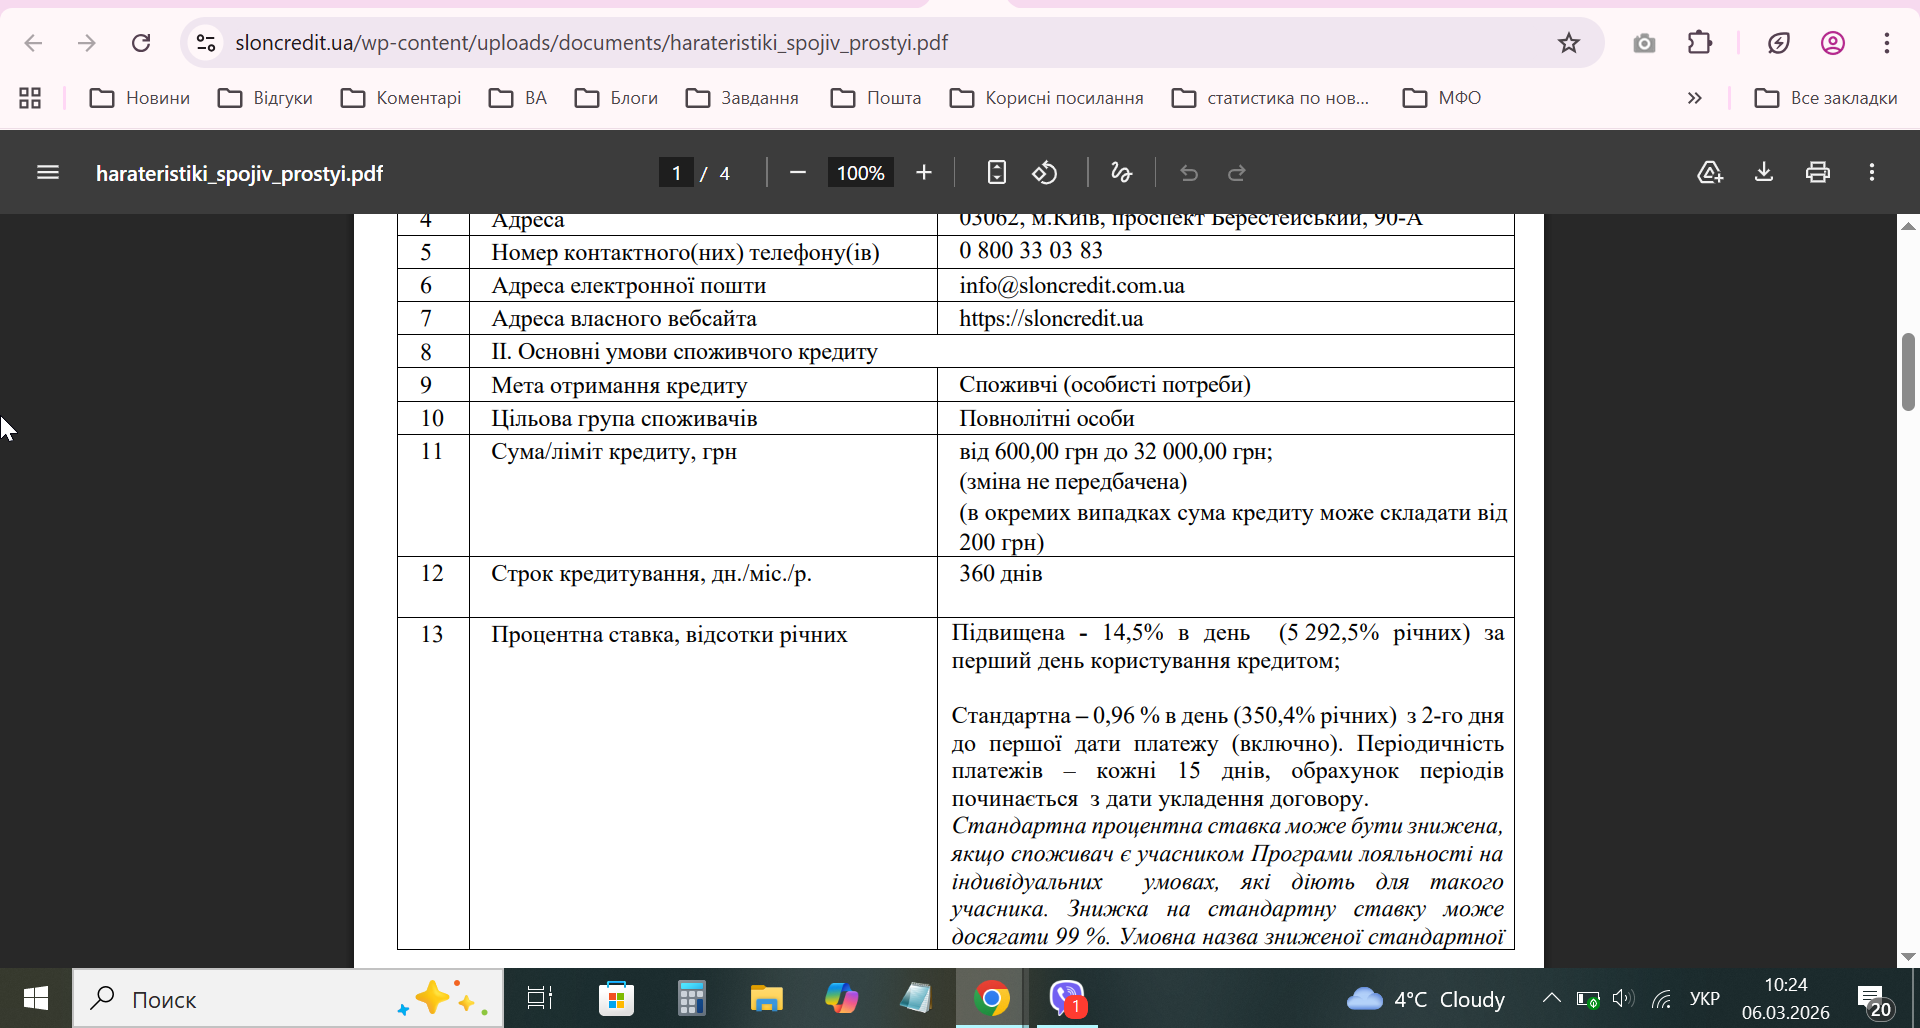The width and height of the screenshot is (1920, 1028).
Task: Rotate the PDF counterclockwise
Action: point(1045,173)
